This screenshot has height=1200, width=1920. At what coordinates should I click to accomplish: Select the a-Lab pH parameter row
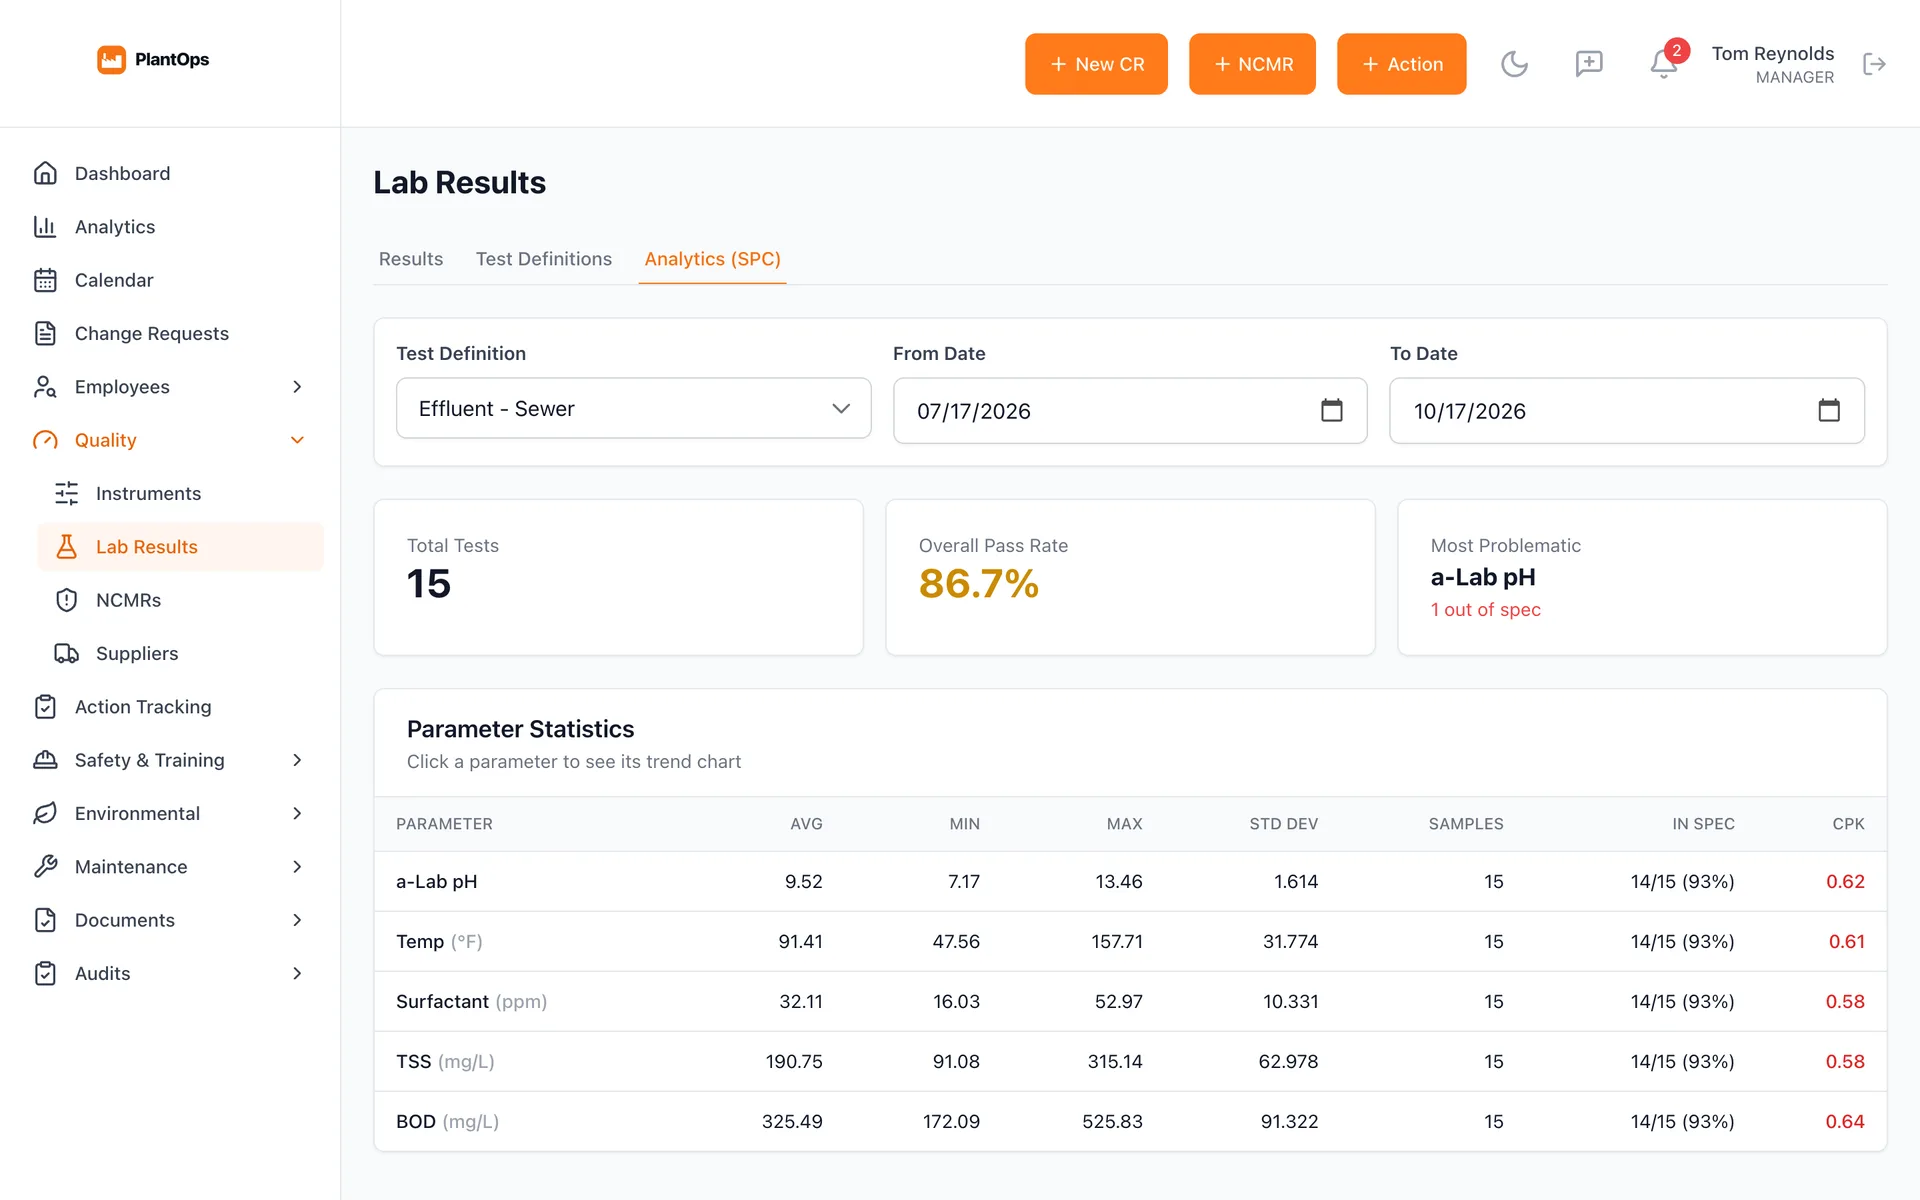tap(1130, 882)
